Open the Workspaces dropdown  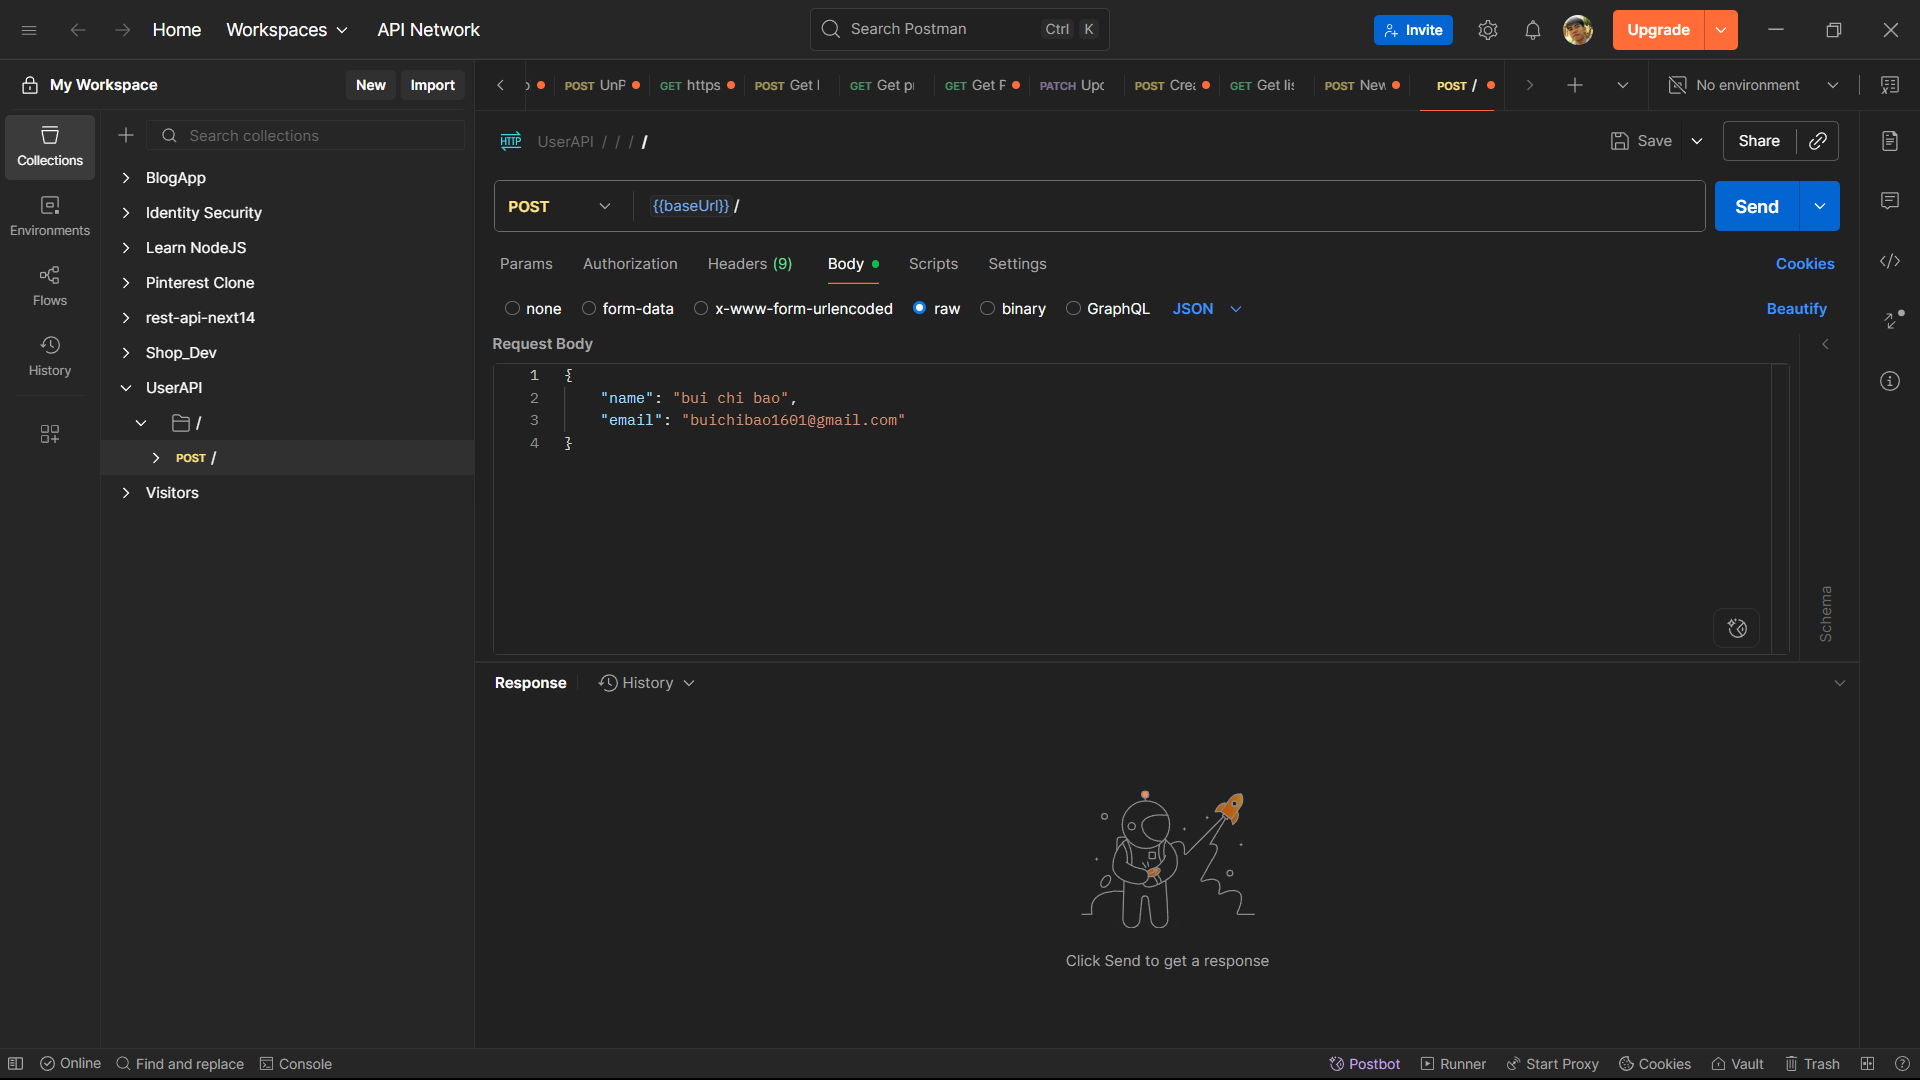tap(287, 30)
